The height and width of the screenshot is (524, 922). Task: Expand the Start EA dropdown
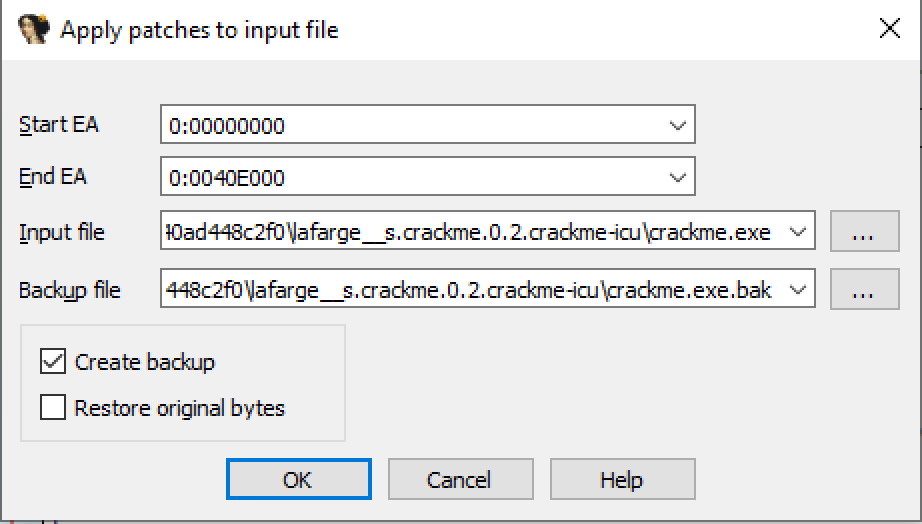(x=677, y=126)
